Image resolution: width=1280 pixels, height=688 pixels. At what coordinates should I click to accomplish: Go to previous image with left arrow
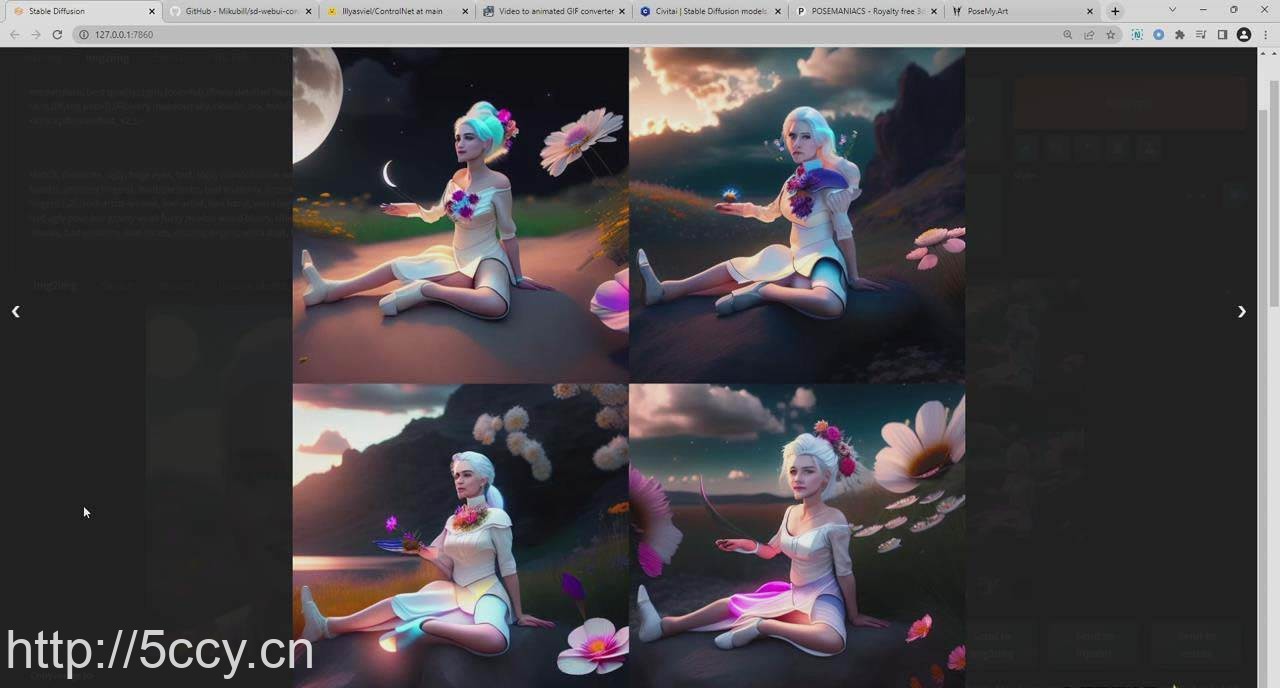[16, 312]
